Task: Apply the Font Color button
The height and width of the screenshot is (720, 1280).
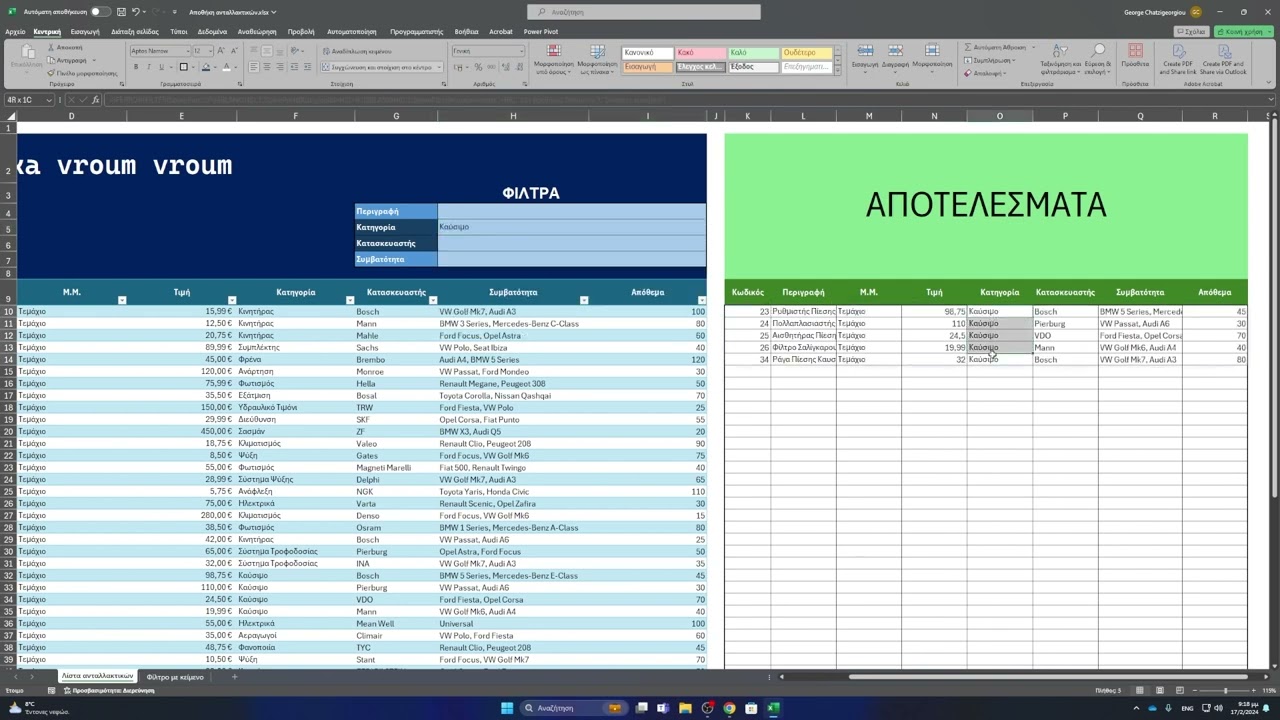Action: [228, 67]
